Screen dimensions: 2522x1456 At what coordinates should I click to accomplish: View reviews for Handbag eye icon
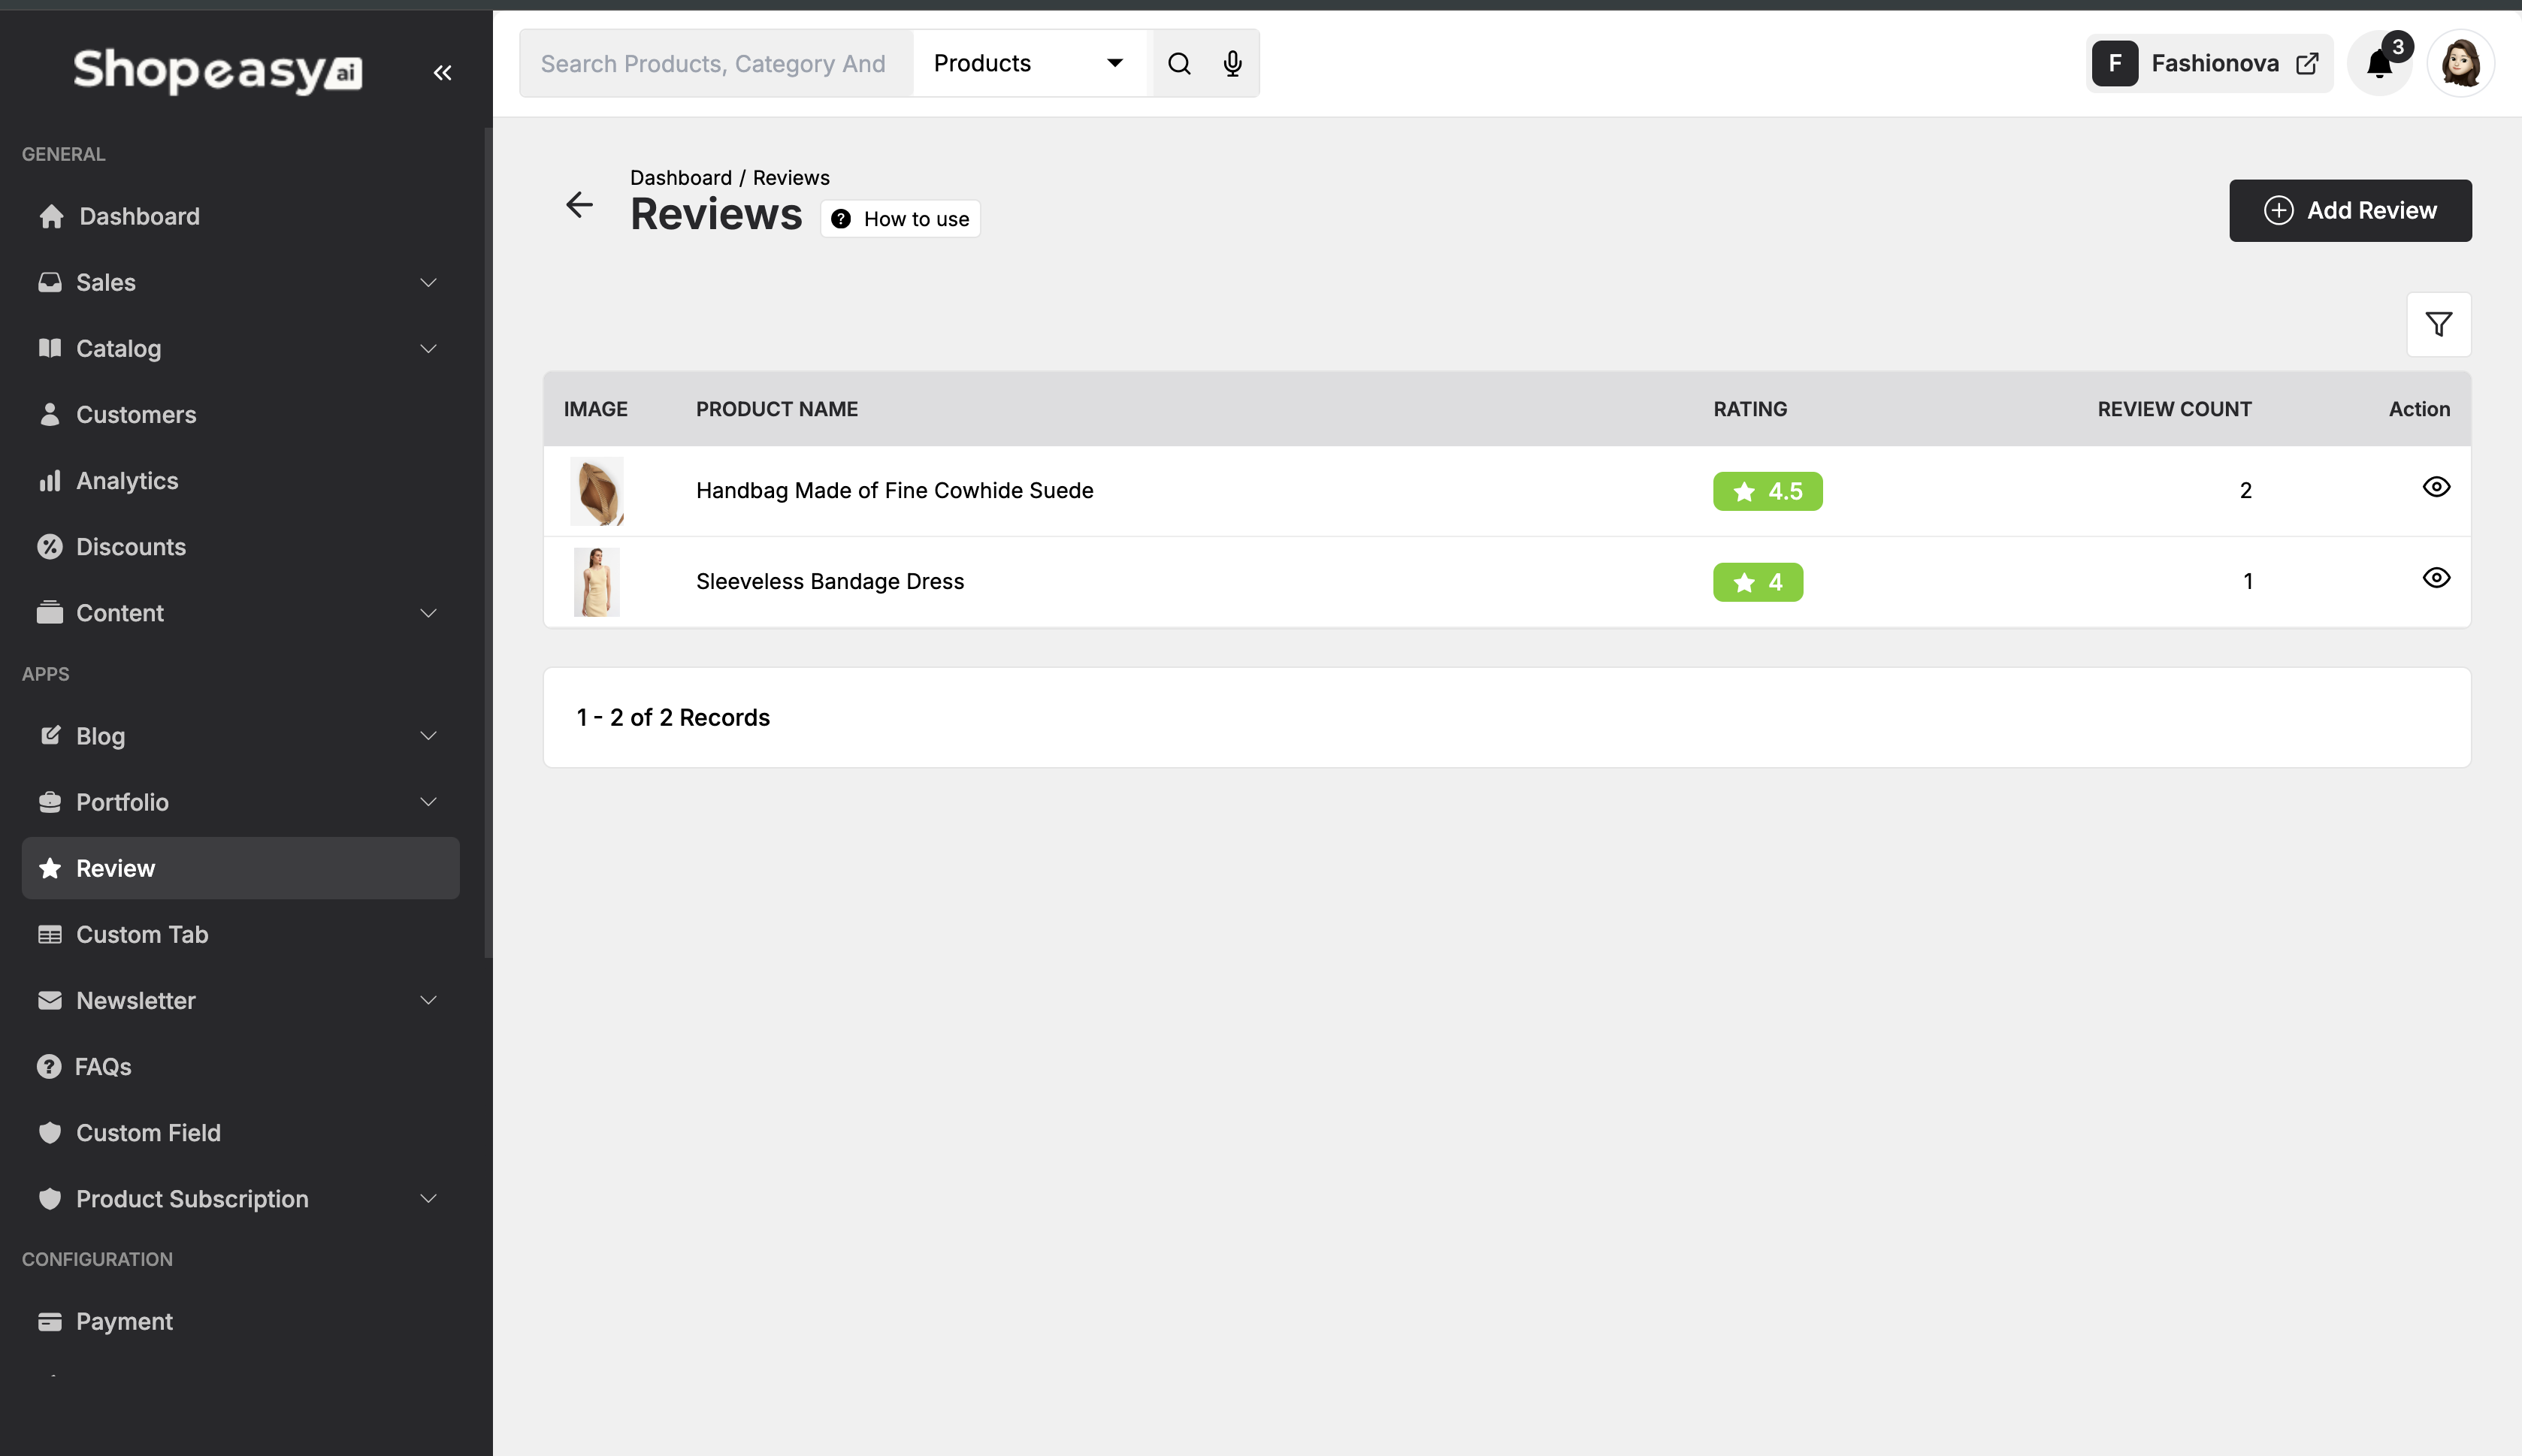(2436, 487)
